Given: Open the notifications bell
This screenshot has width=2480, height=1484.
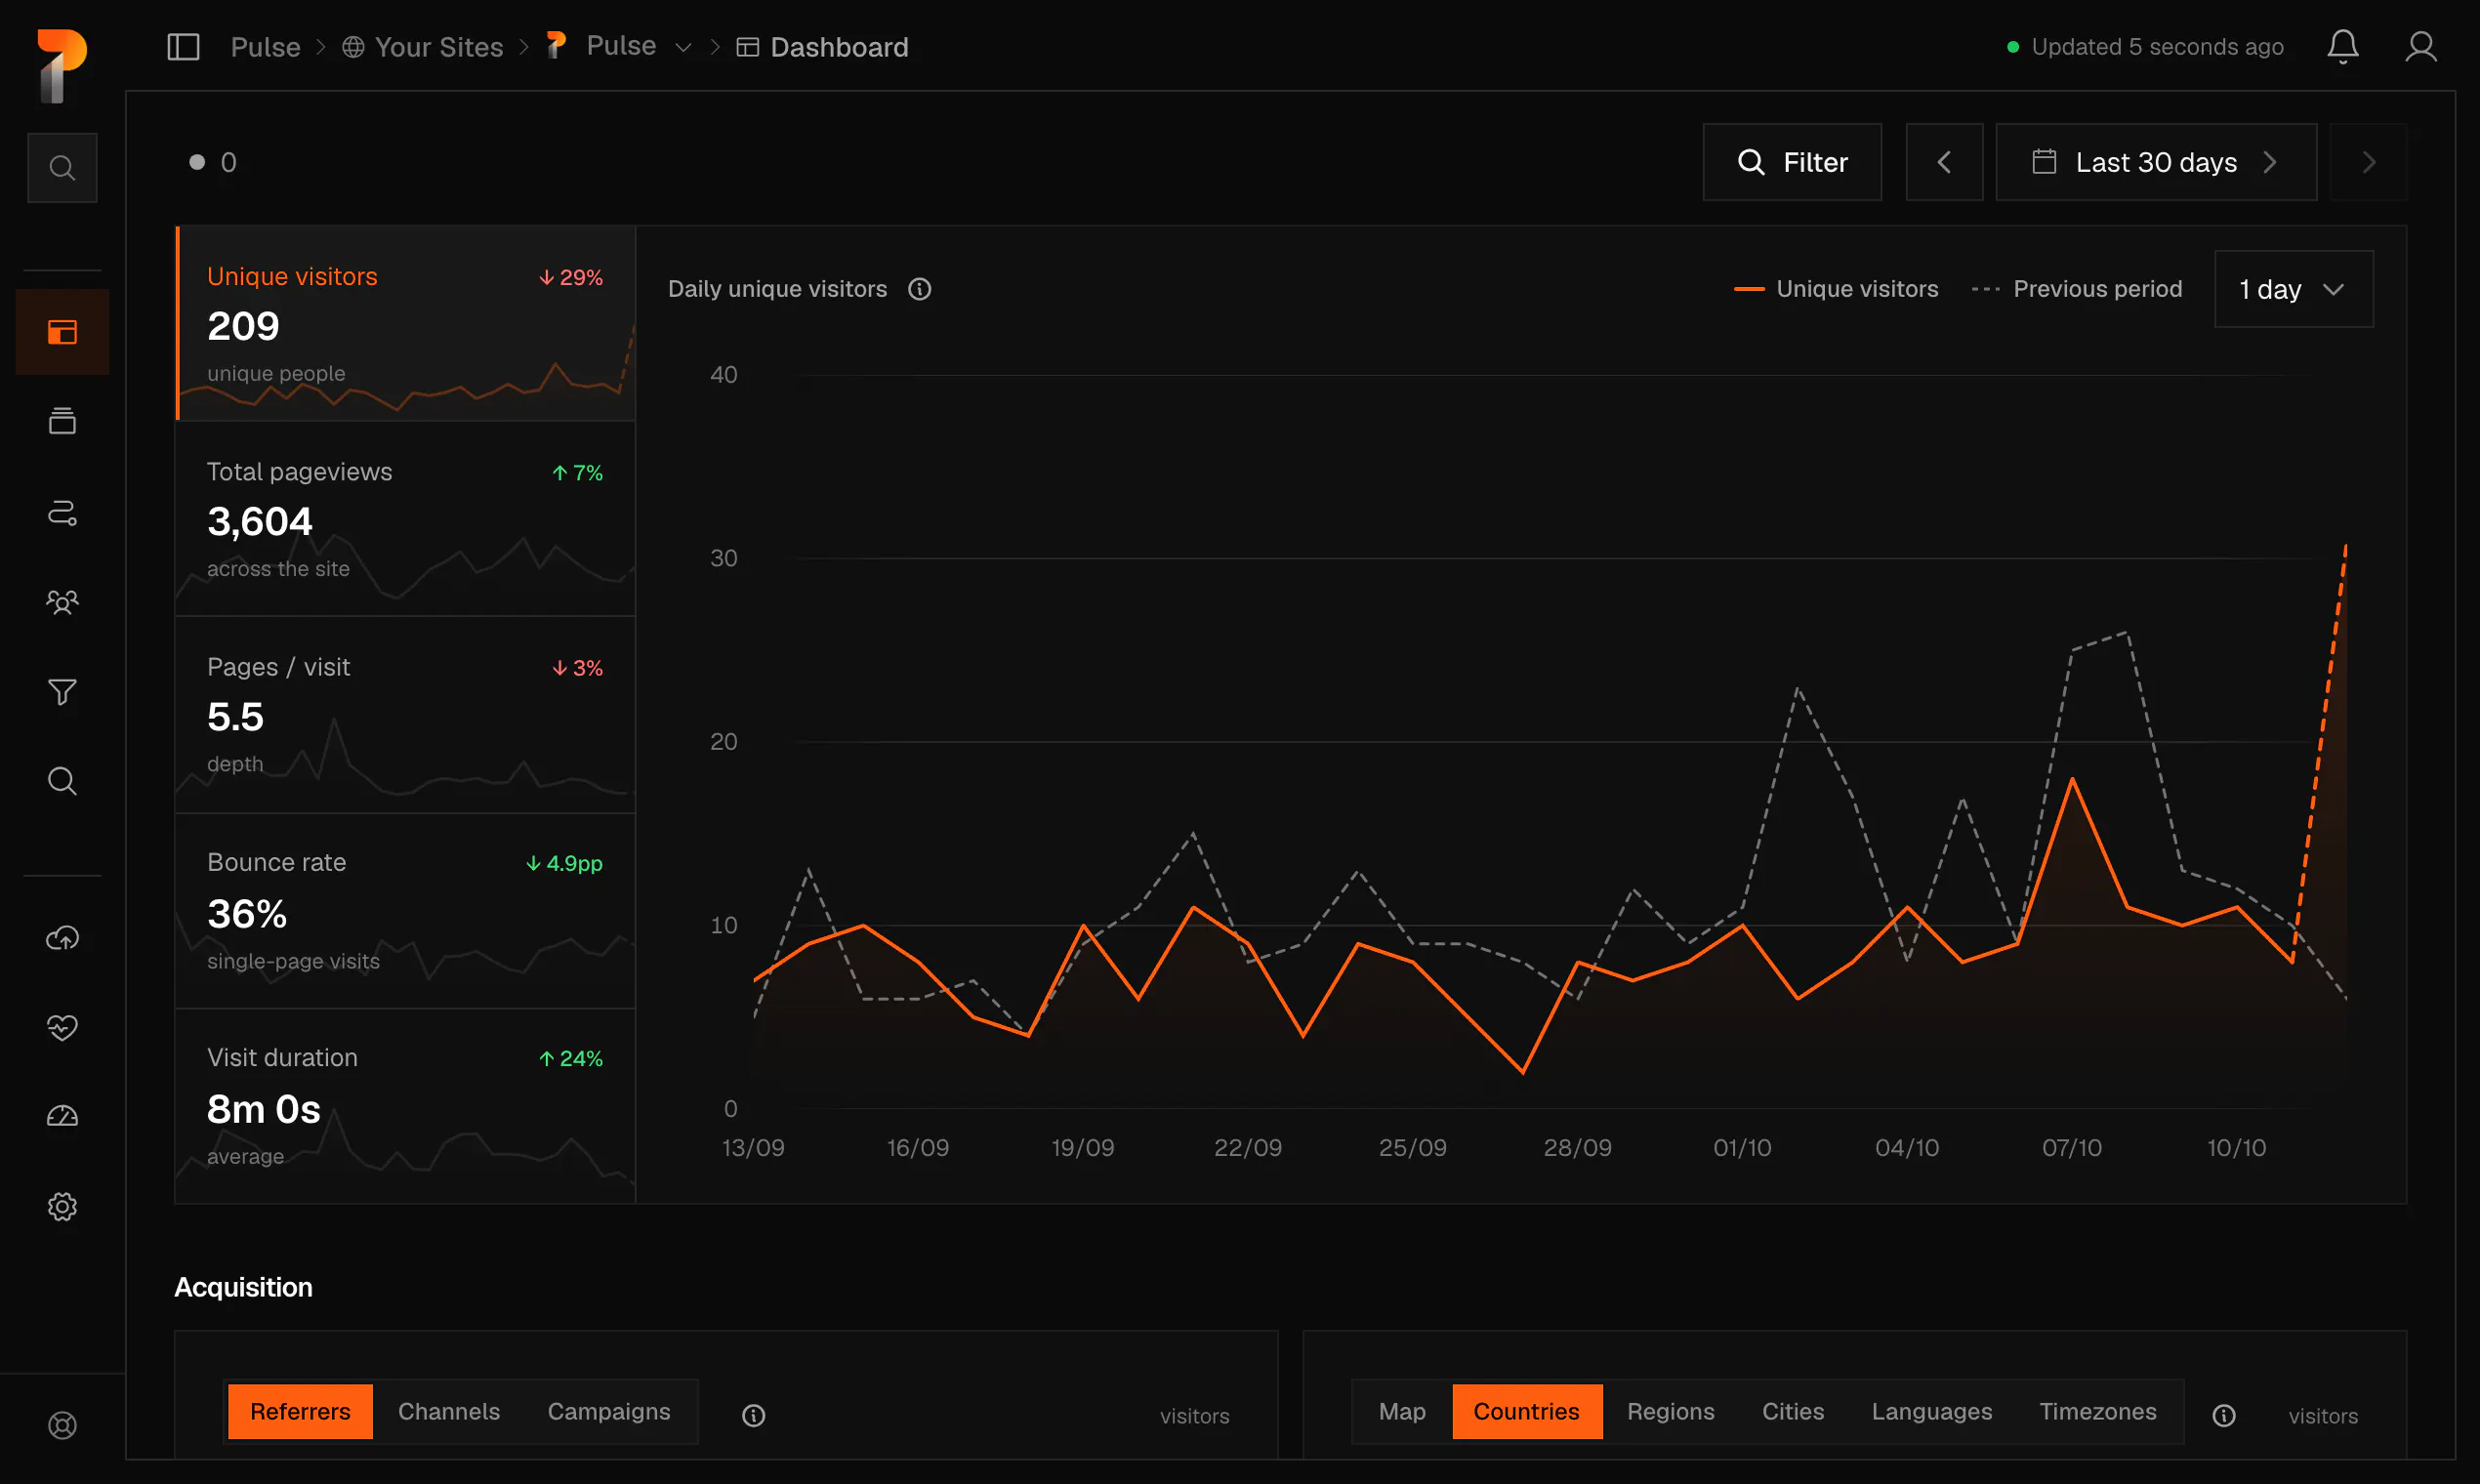Looking at the screenshot, I should point(2342,47).
